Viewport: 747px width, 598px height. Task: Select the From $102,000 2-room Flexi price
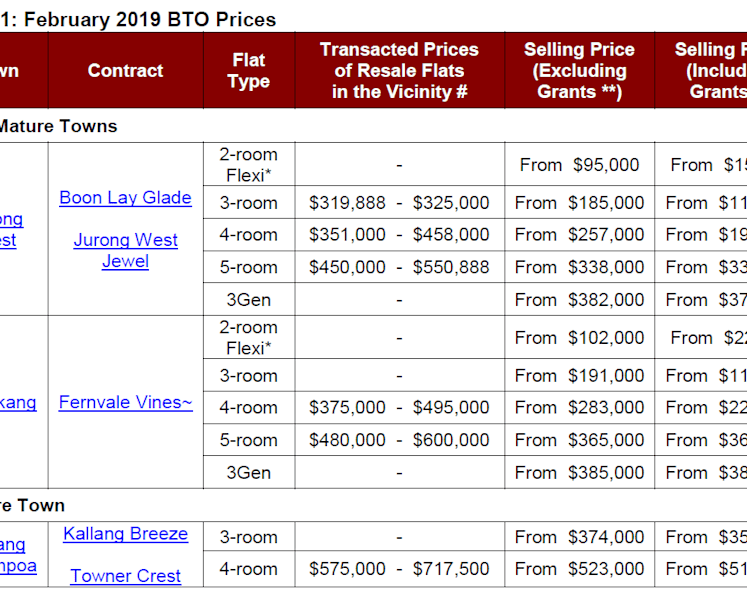(x=579, y=338)
